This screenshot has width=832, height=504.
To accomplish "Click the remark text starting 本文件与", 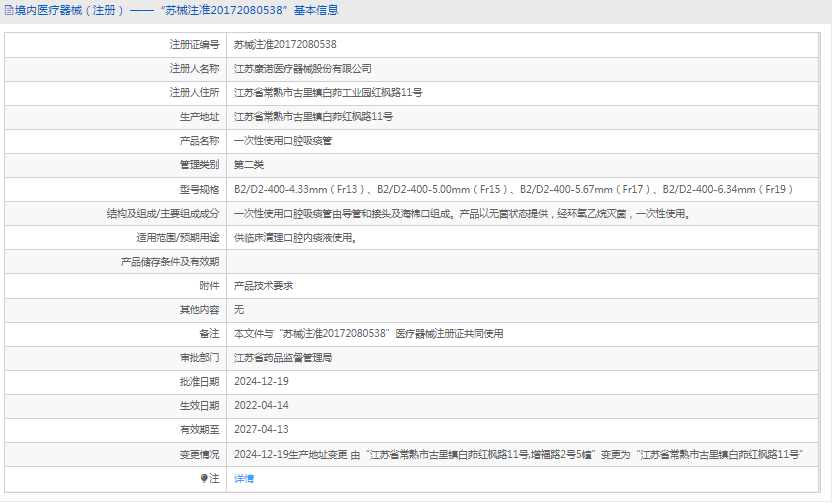I will point(368,334).
